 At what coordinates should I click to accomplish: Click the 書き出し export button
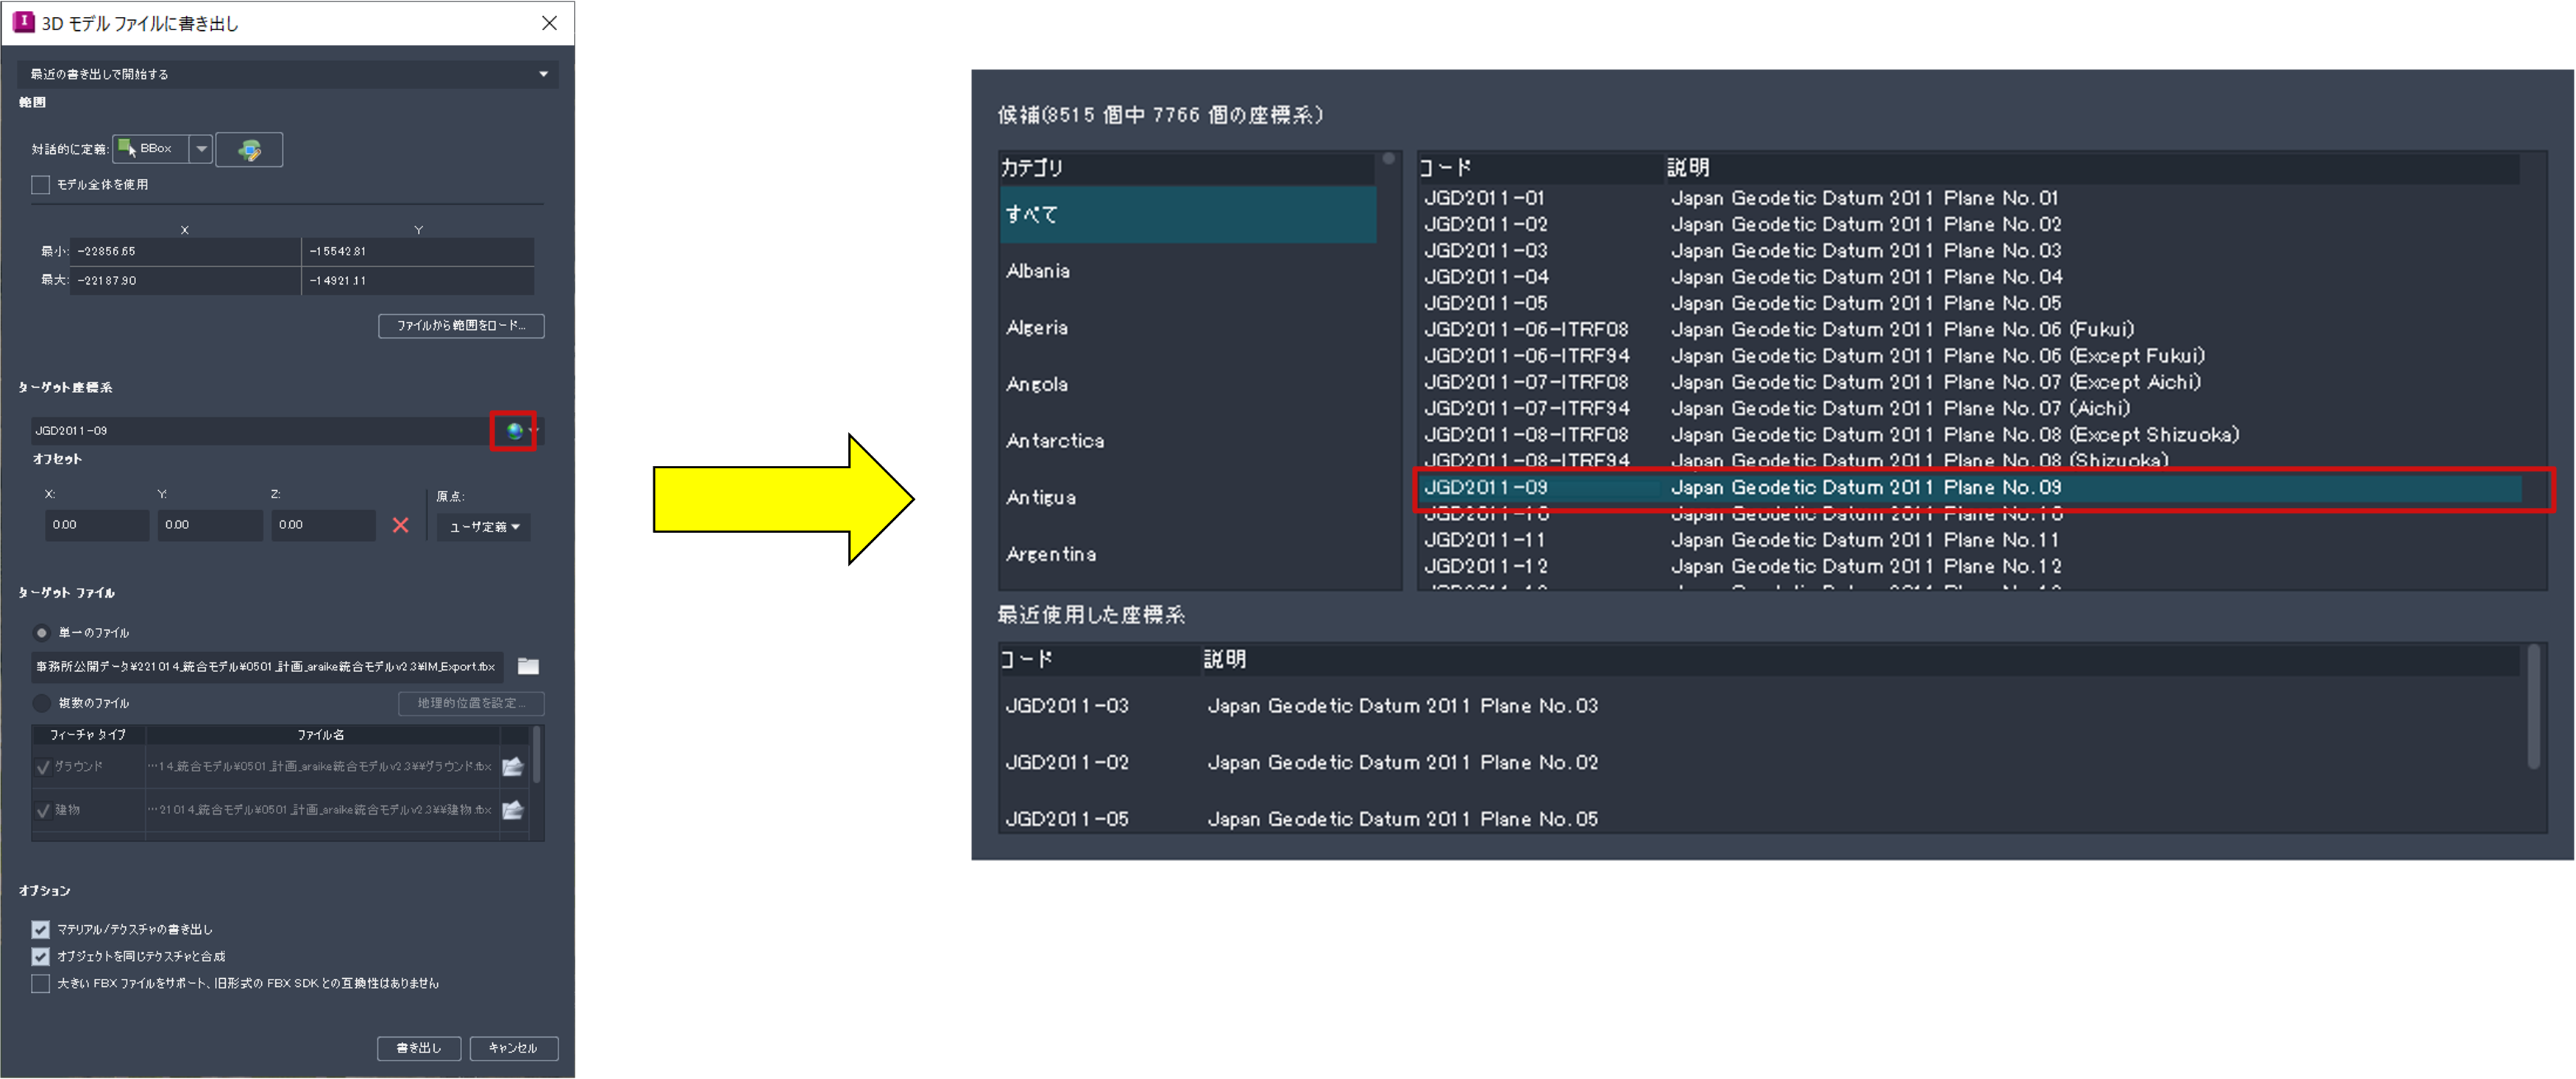tap(418, 1047)
